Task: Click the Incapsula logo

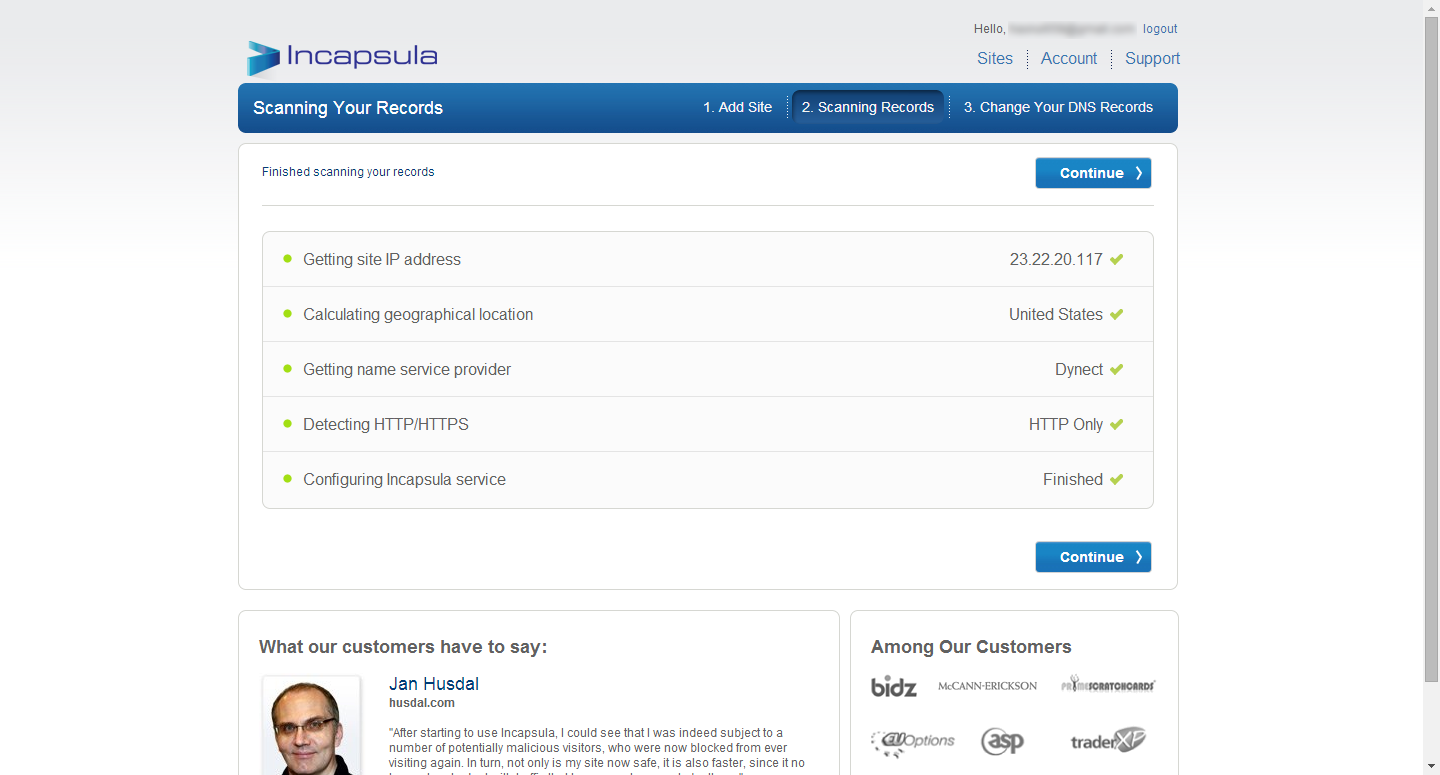Action: pos(342,57)
